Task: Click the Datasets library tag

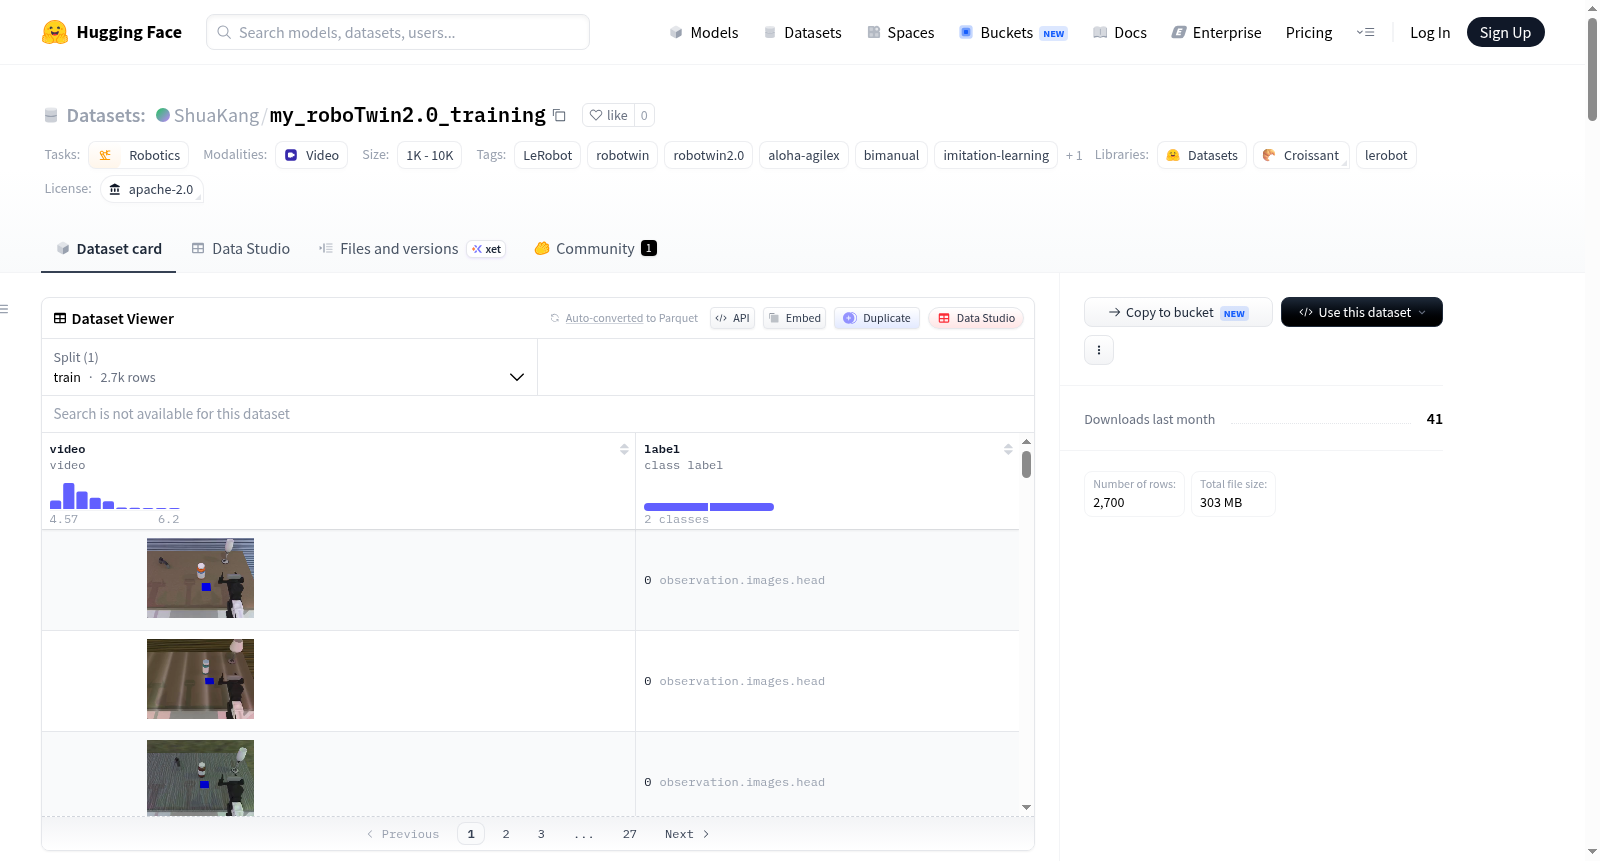Action: (1202, 155)
